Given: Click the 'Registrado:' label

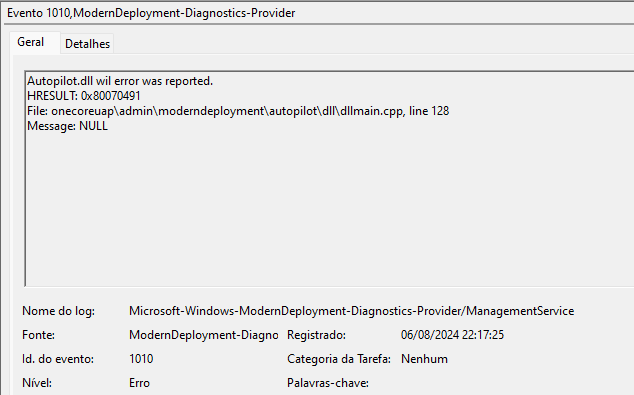Looking at the screenshot, I should [x=316, y=335].
